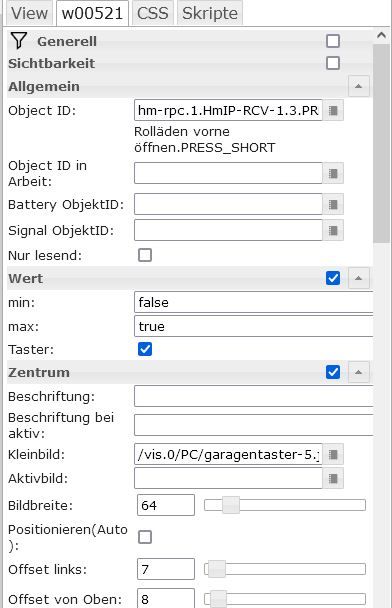Adjust the Offset von Oben slider
The width and height of the screenshot is (392, 608).
pos(285,599)
